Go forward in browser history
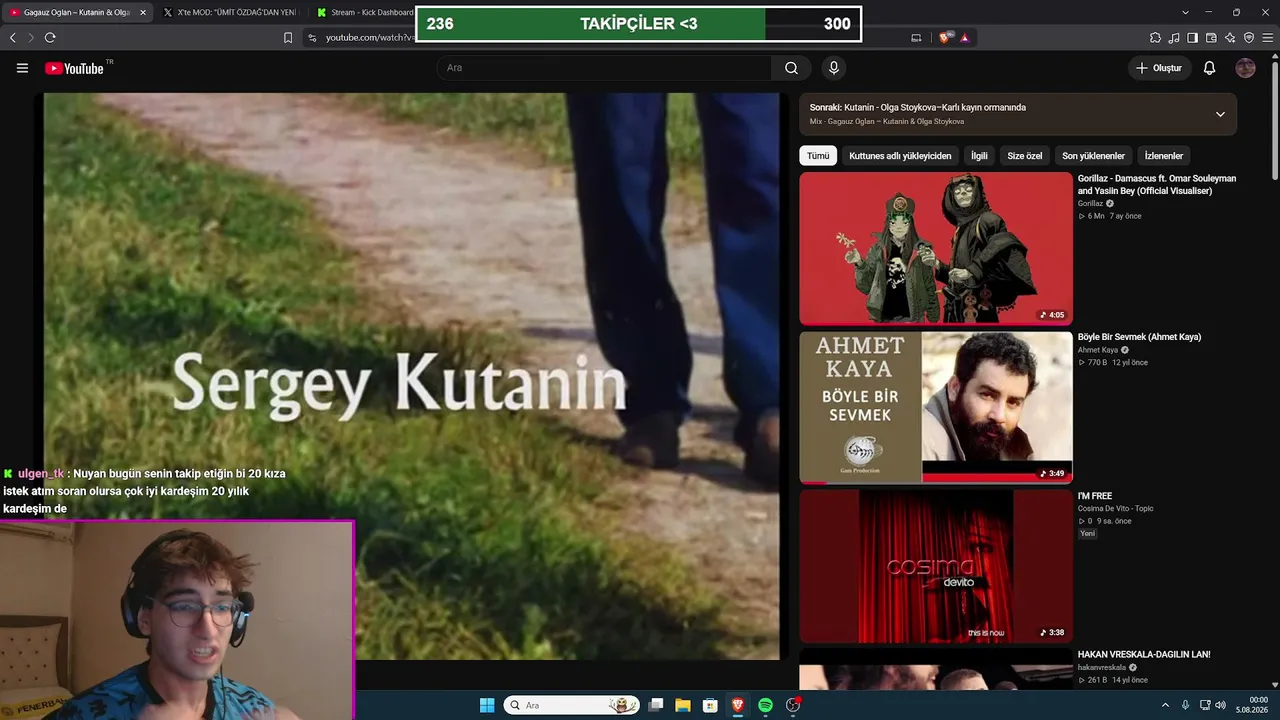Screen dimensions: 1280x720 31,37
